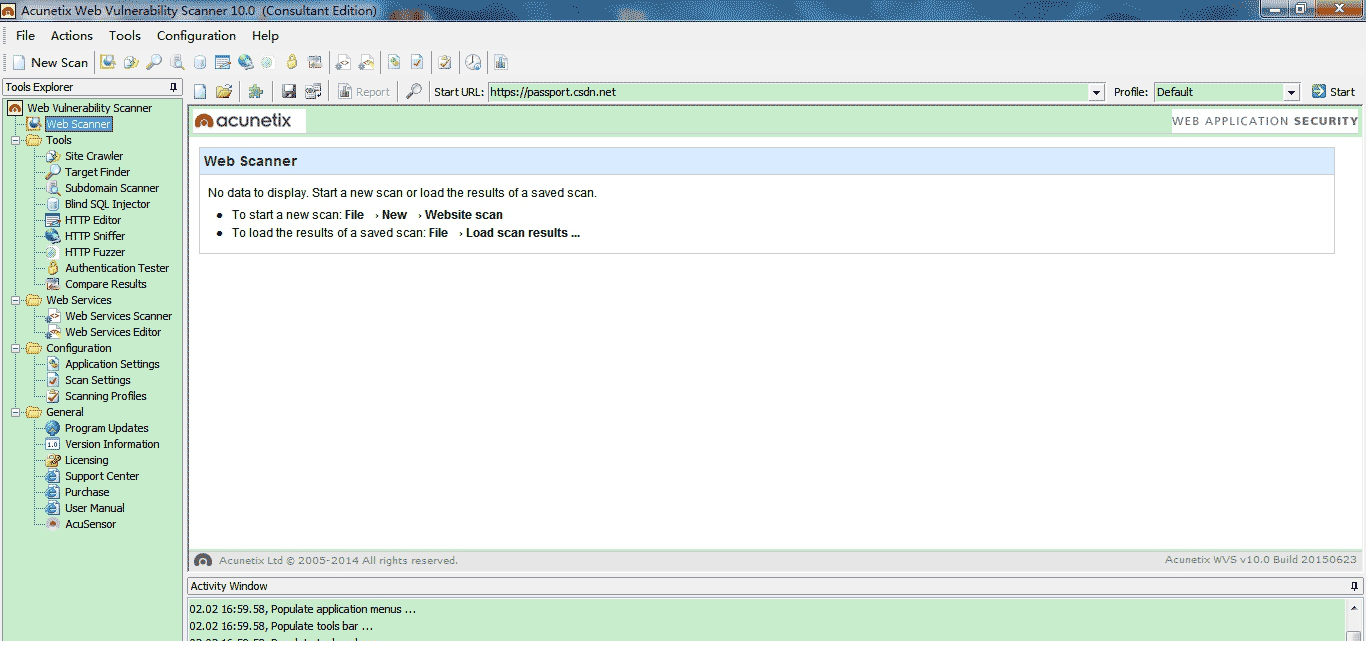This screenshot has width=1366, height=666.
Task: Open Authentication Tester via toolbar padlock icon
Action: click(292, 62)
